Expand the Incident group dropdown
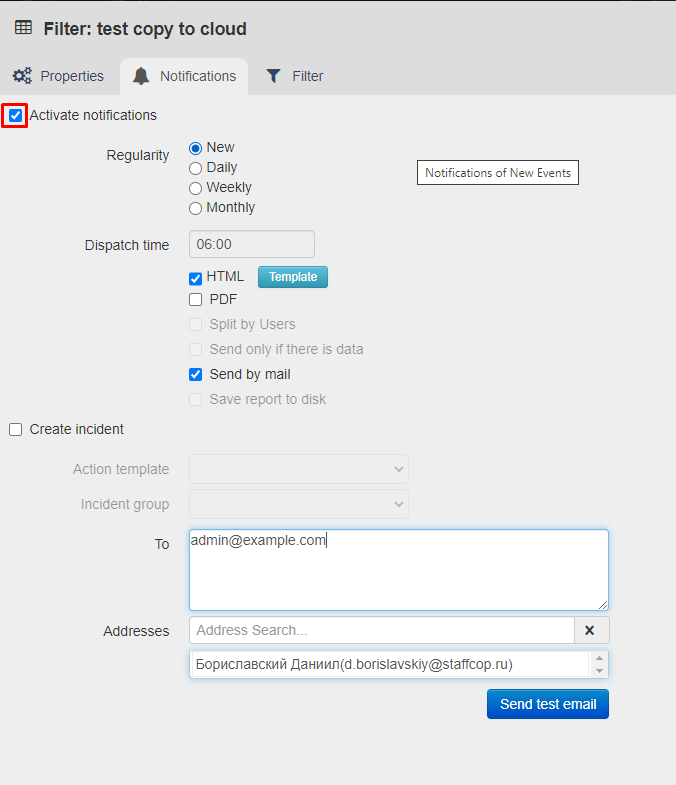Screen dimensions: 676x785 (x=298, y=504)
